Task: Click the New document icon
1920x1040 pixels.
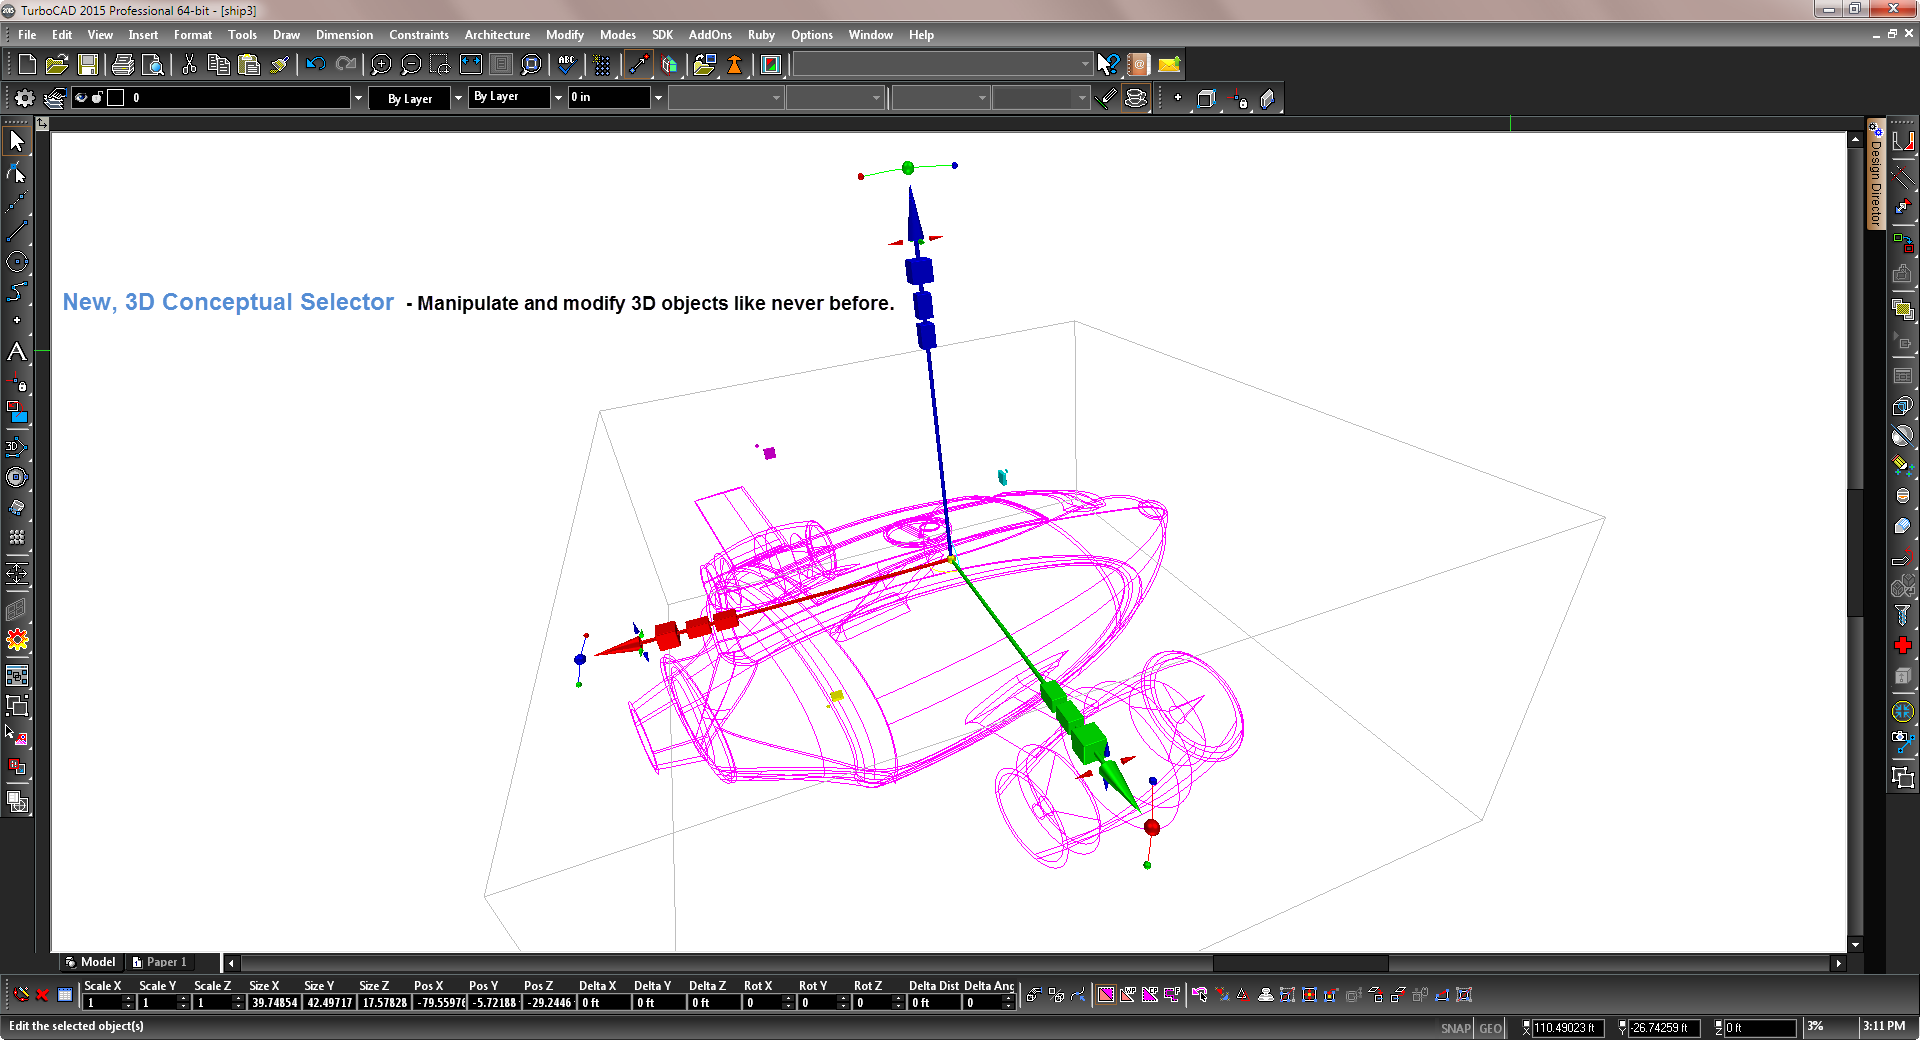Action: click(x=27, y=65)
